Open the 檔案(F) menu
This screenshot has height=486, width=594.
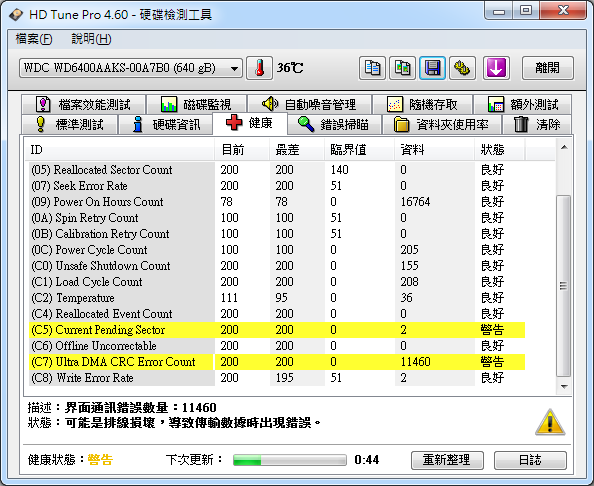pos(34,39)
